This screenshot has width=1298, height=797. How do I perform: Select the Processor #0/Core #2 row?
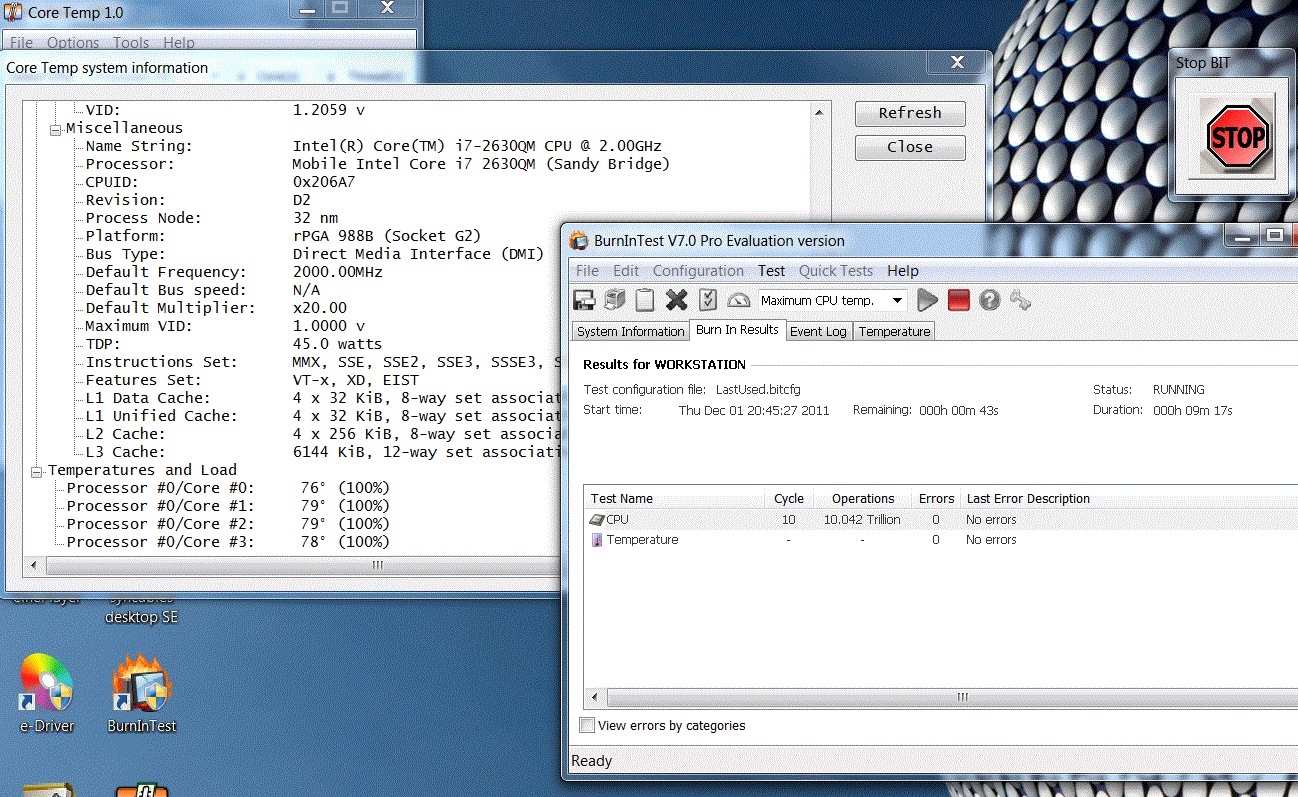pos(228,524)
